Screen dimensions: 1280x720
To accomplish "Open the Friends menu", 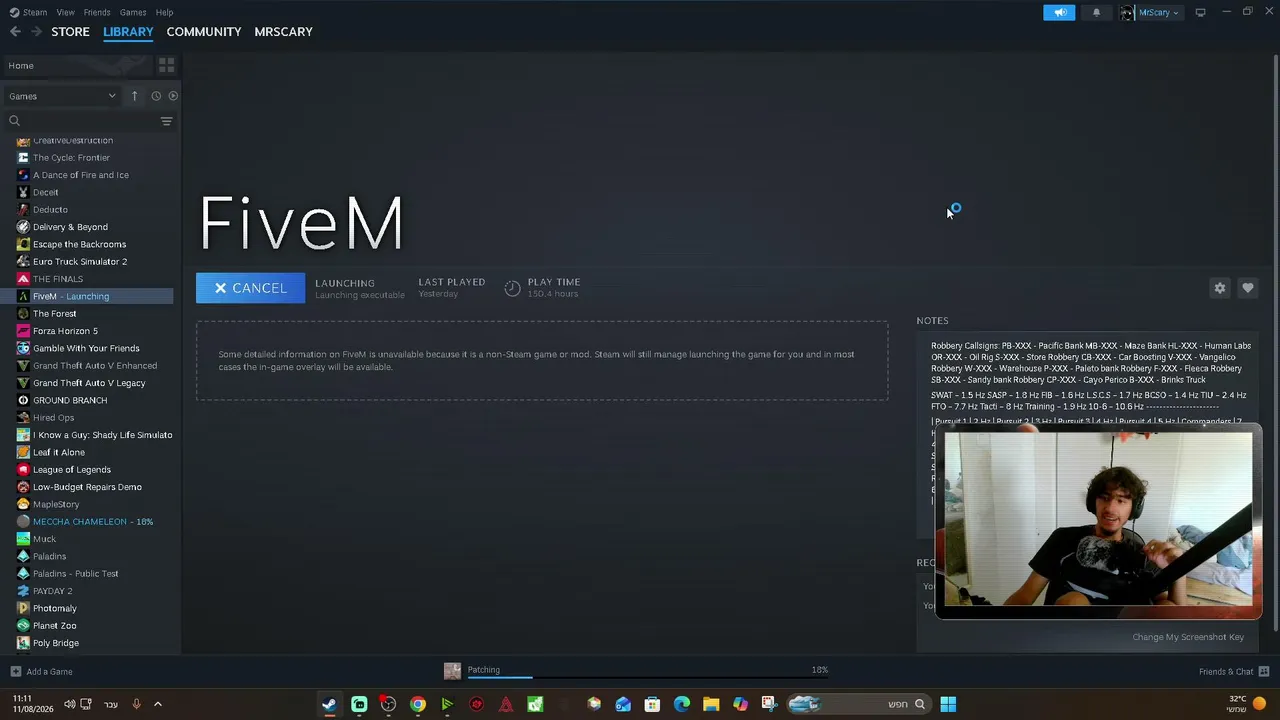I will tap(97, 12).
